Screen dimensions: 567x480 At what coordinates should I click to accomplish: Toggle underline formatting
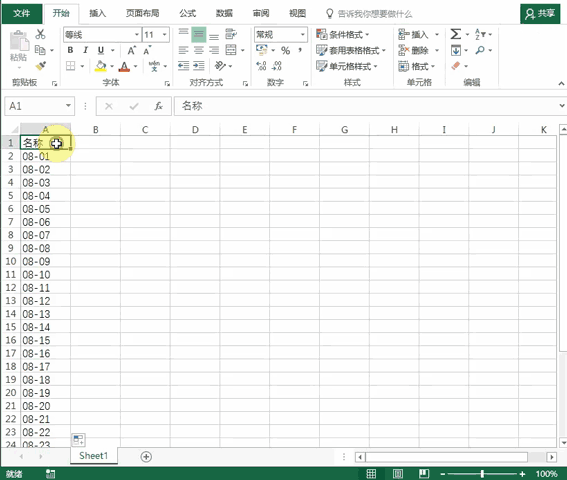[x=101, y=50]
